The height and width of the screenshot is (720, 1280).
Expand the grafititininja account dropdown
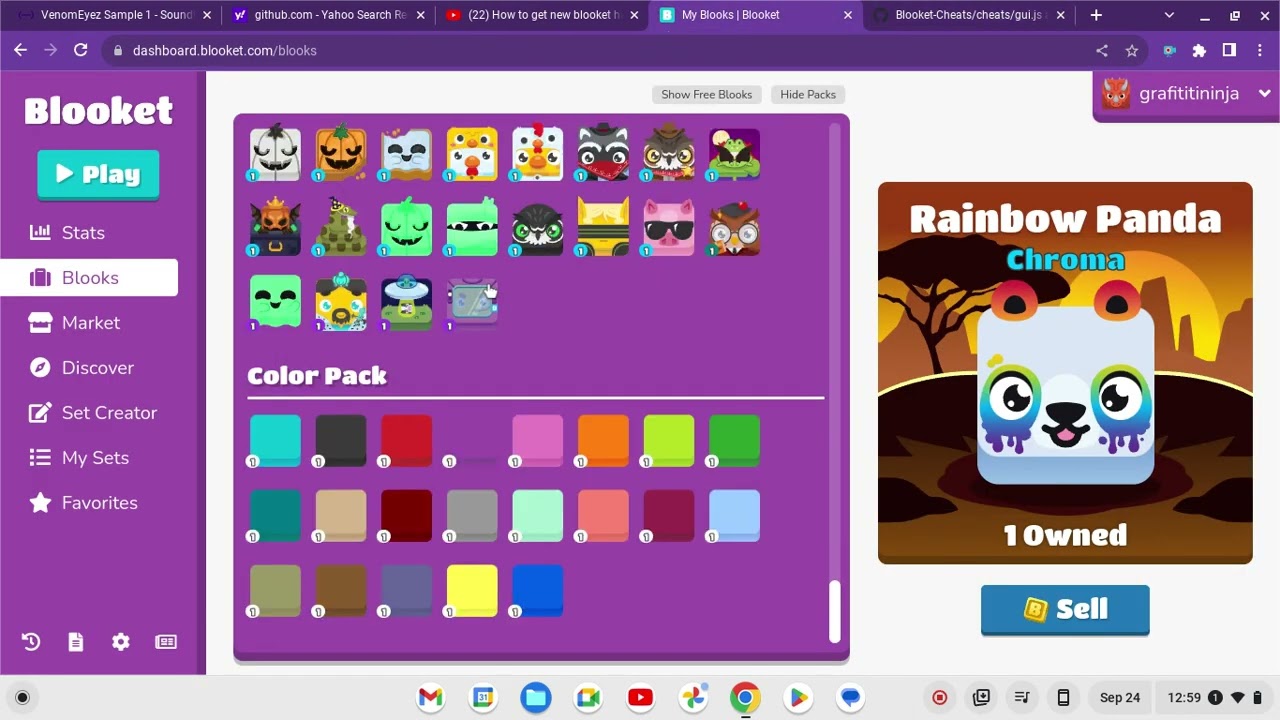pyautogui.click(x=1264, y=94)
